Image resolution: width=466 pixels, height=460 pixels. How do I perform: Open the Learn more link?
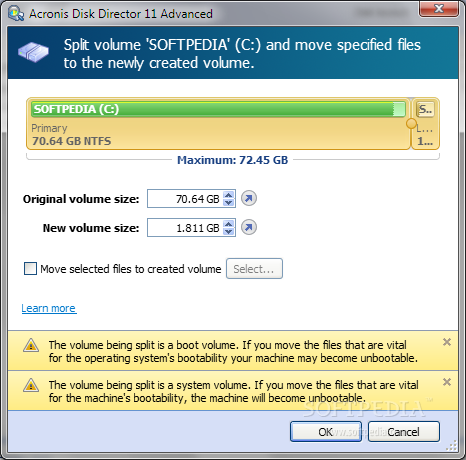[x=49, y=308]
